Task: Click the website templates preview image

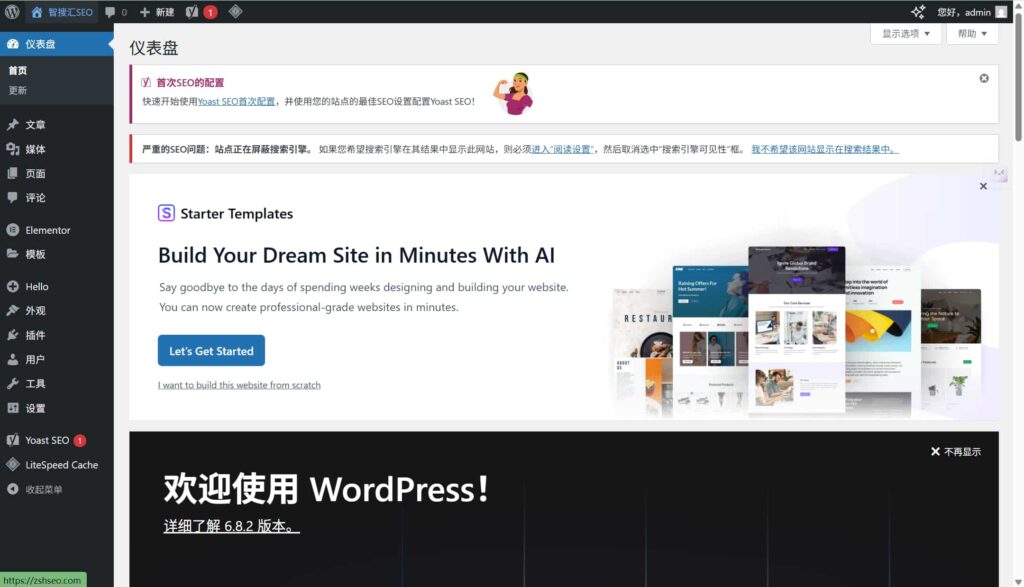Action: coord(797,332)
